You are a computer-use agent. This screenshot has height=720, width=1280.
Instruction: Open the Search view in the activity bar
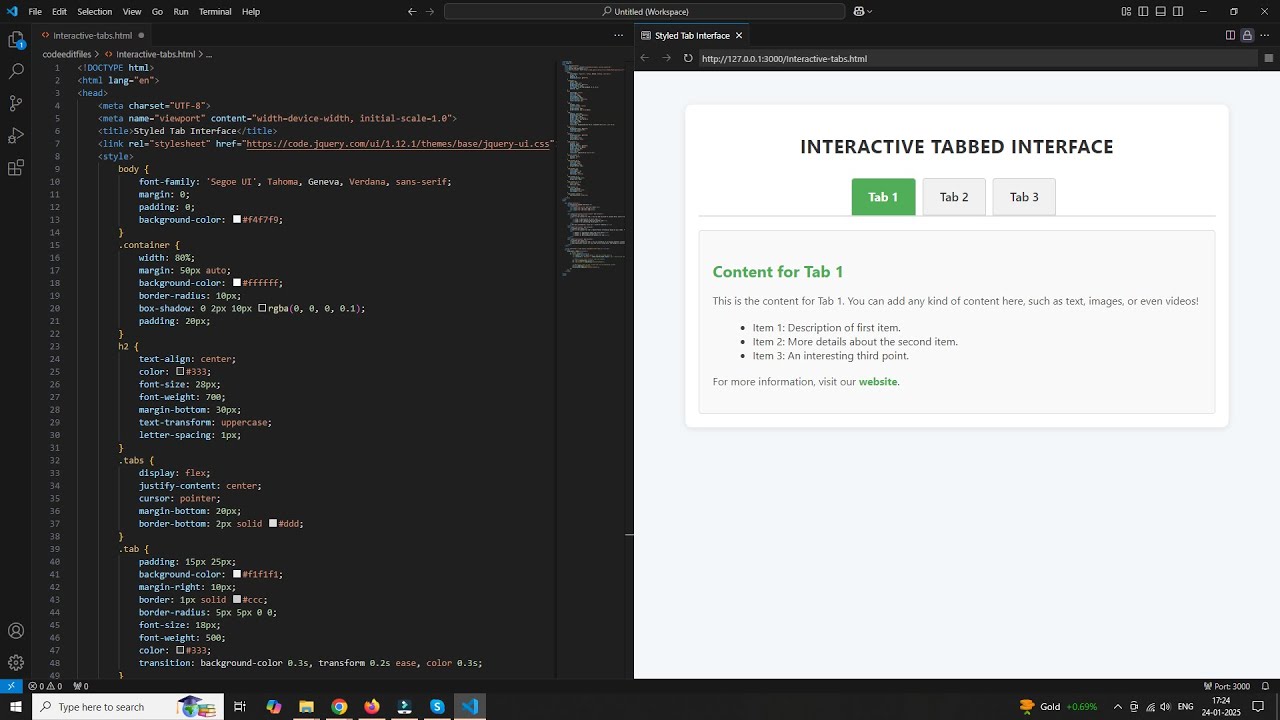(16, 72)
